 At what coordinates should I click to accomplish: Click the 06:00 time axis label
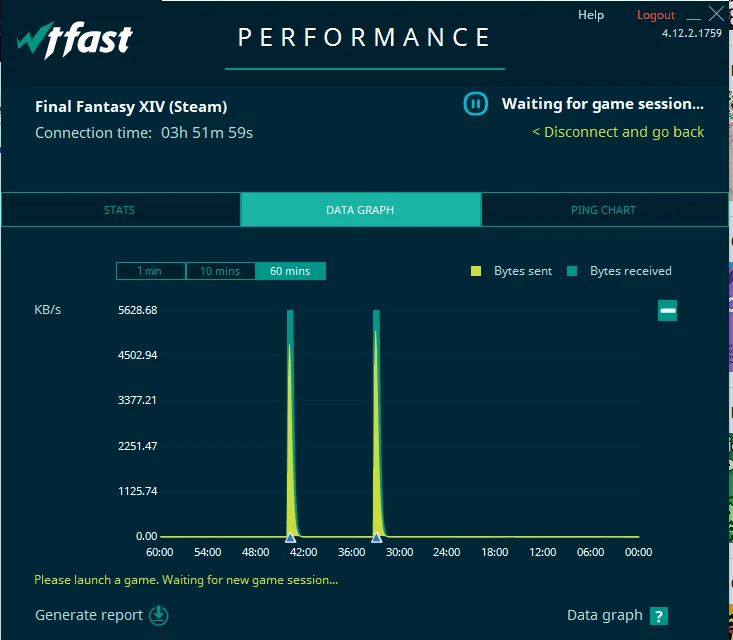point(590,552)
